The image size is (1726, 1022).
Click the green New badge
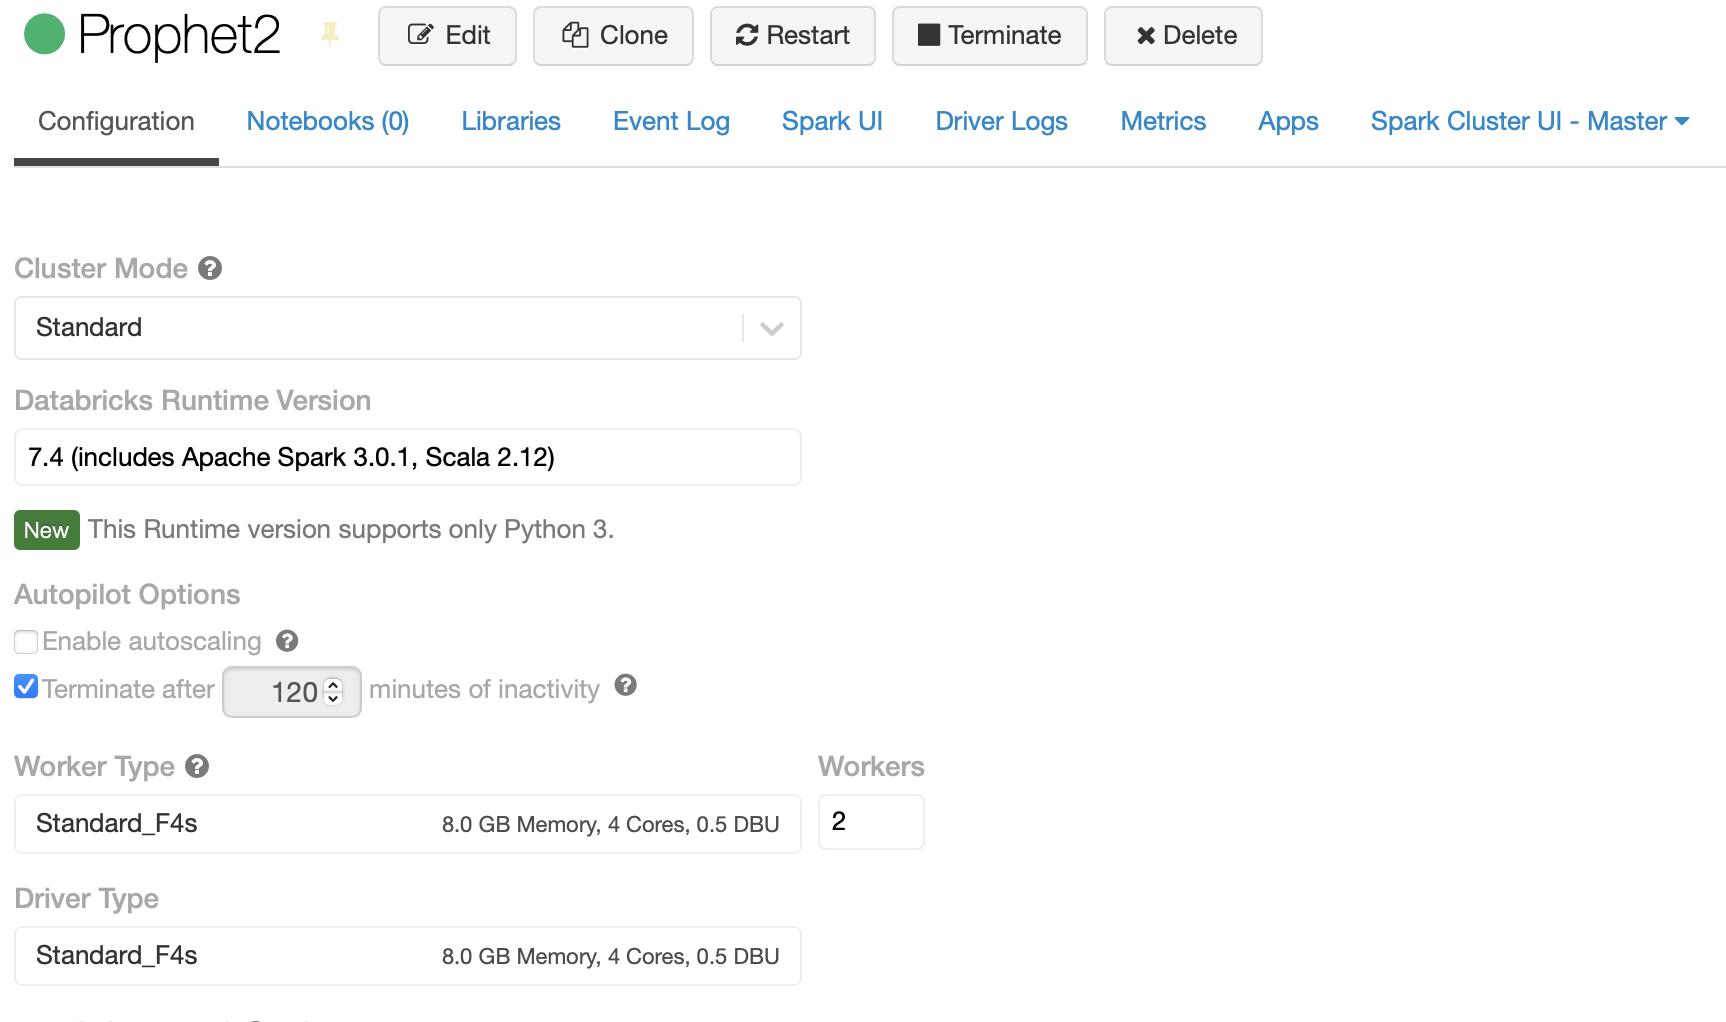(x=46, y=530)
